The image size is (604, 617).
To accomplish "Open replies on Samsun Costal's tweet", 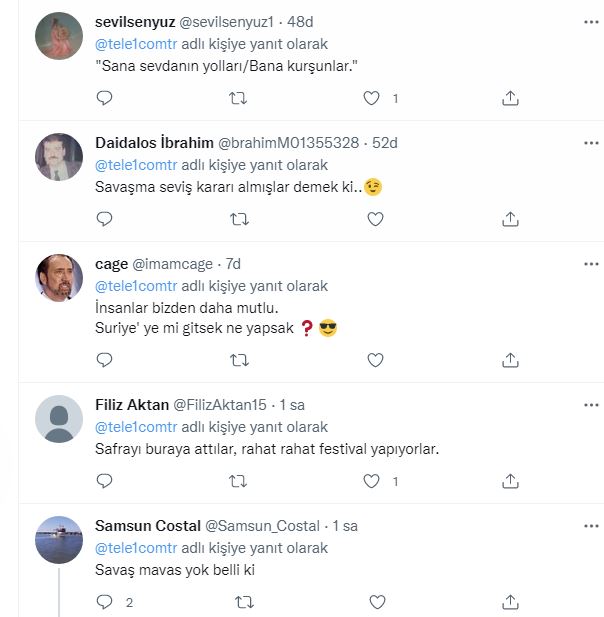I will coord(104,602).
